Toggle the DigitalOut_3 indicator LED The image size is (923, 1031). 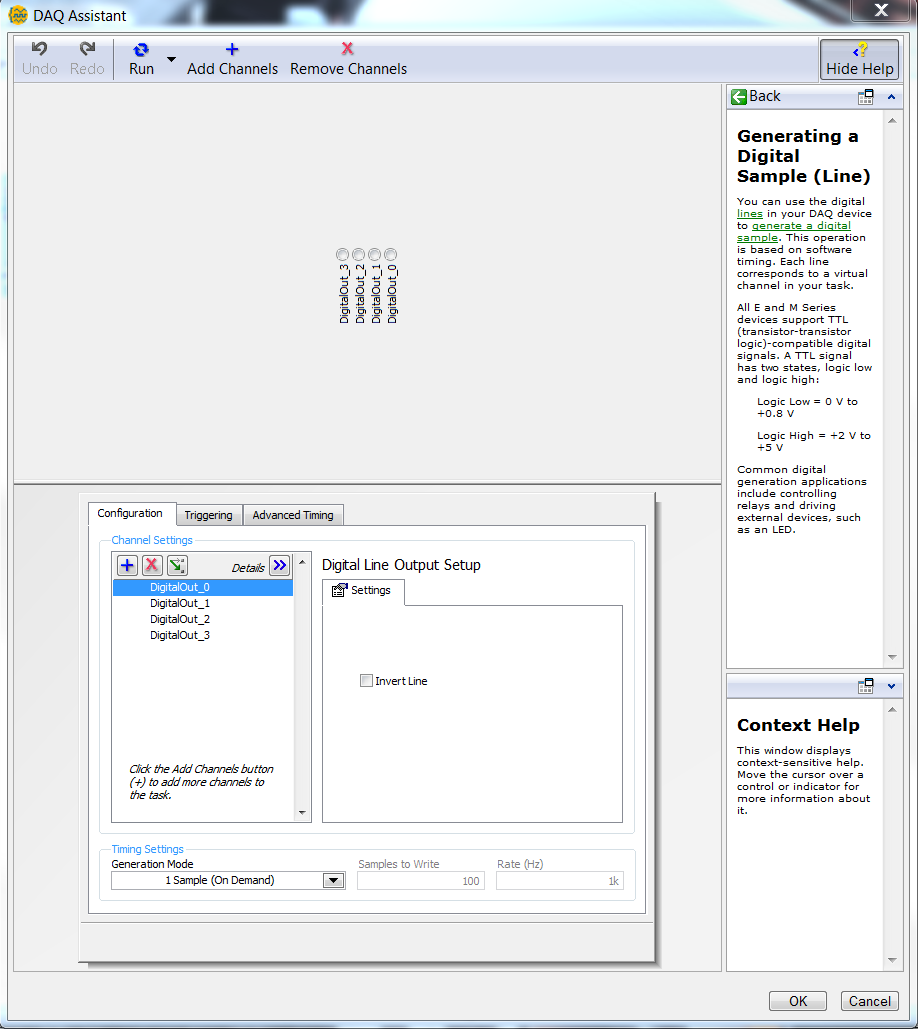[x=343, y=254]
